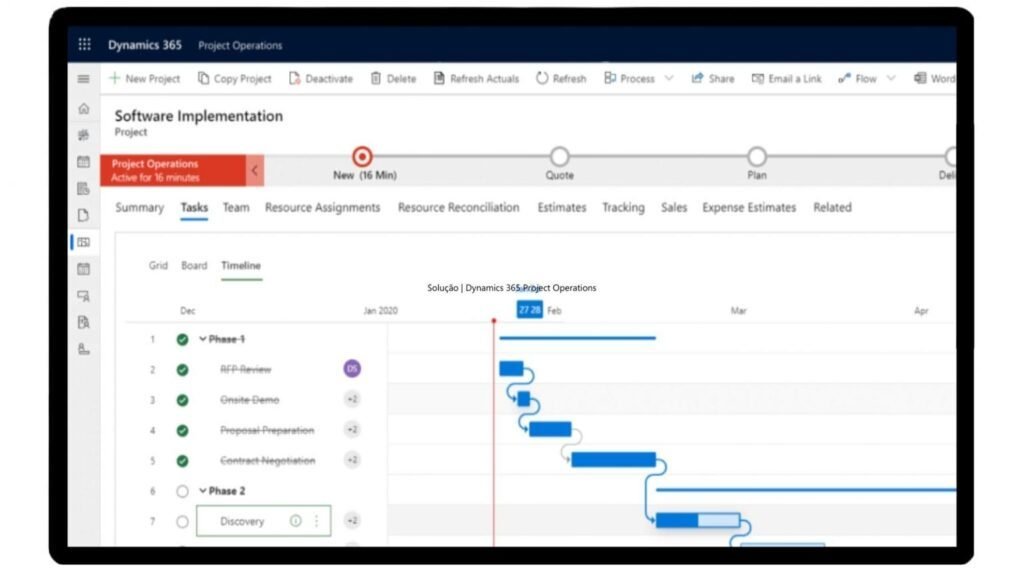Switch to Board view
Viewport: 1024px width, 575px height.
[x=194, y=265]
